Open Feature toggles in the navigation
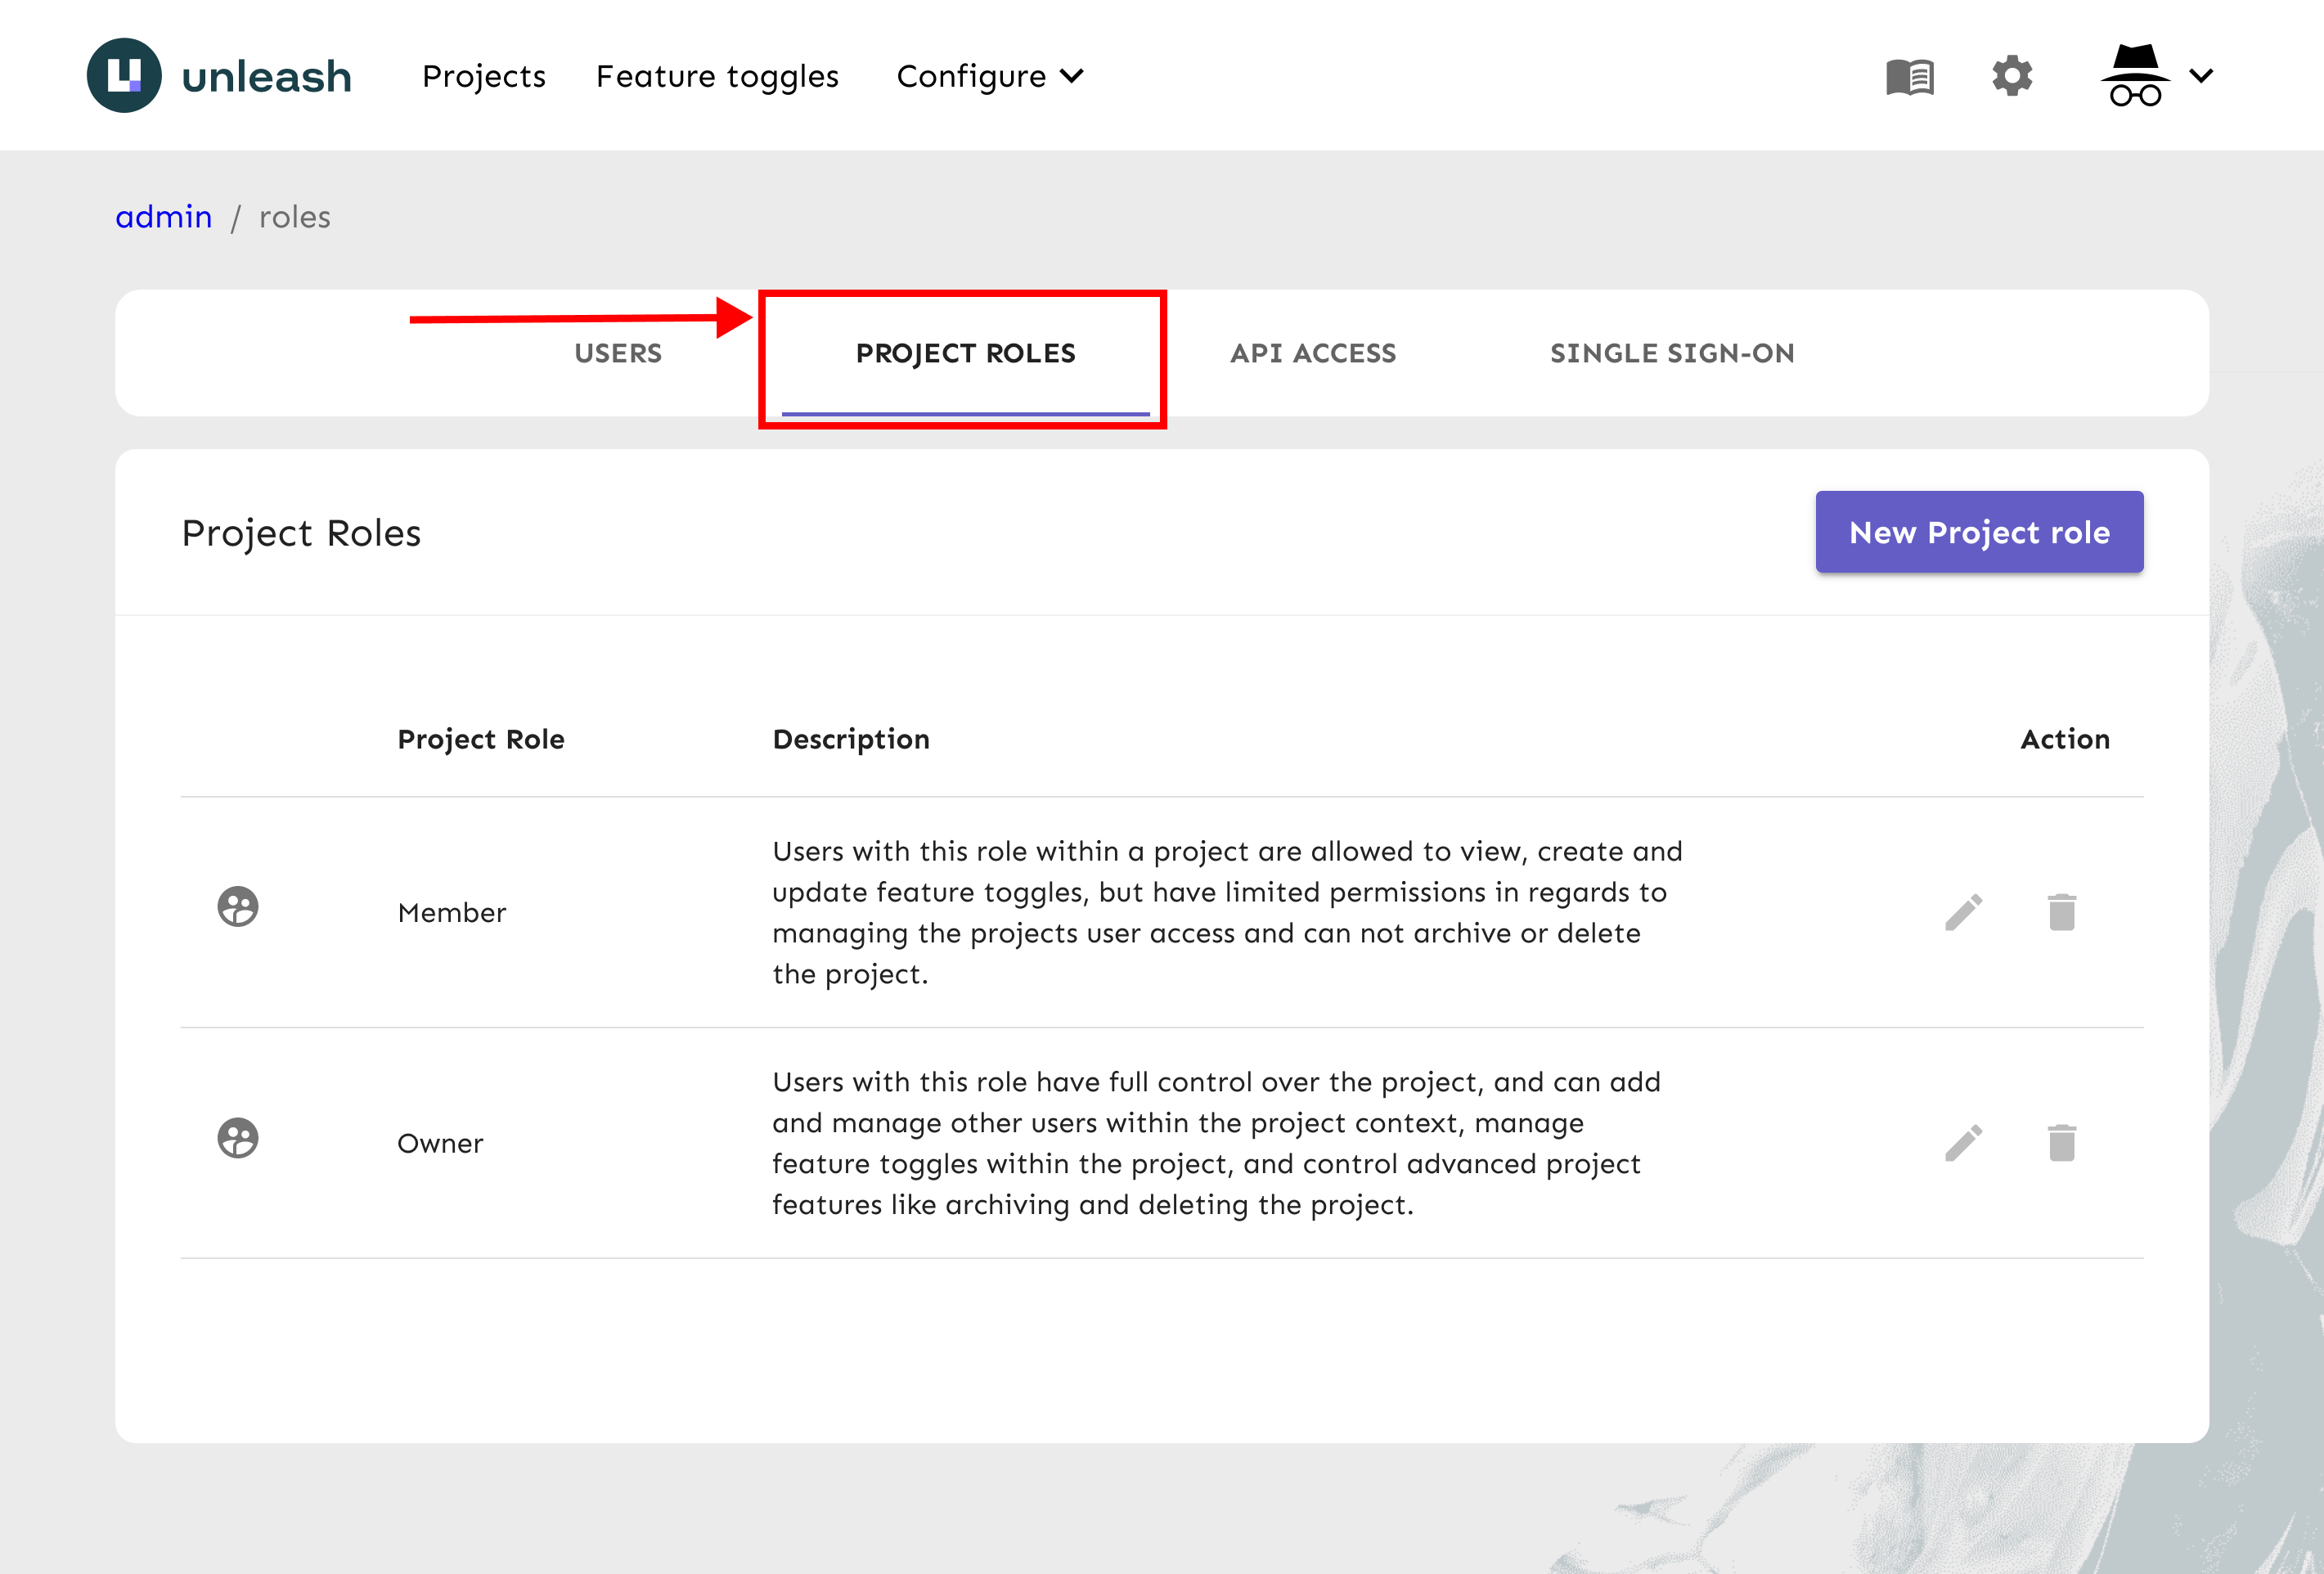This screenshot has width=2324, height=1574. tap(717, 76)
